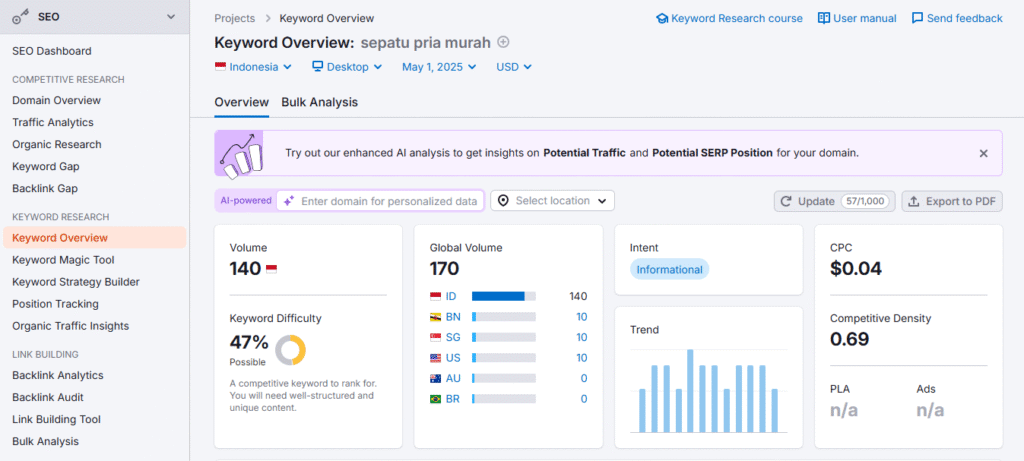Click the 57/1,000 update counter badge
Image resolution: width=1024 pixels, height=461 pixels.
[865, 201]
